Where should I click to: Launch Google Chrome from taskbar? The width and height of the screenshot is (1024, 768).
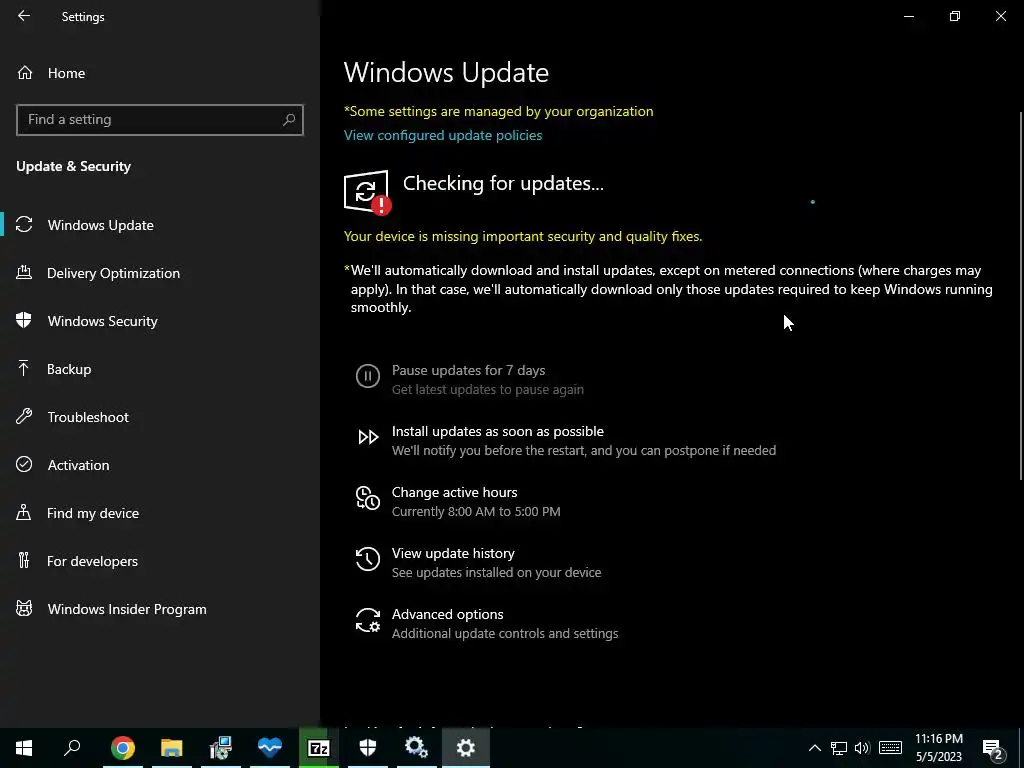tap(123, 747)
